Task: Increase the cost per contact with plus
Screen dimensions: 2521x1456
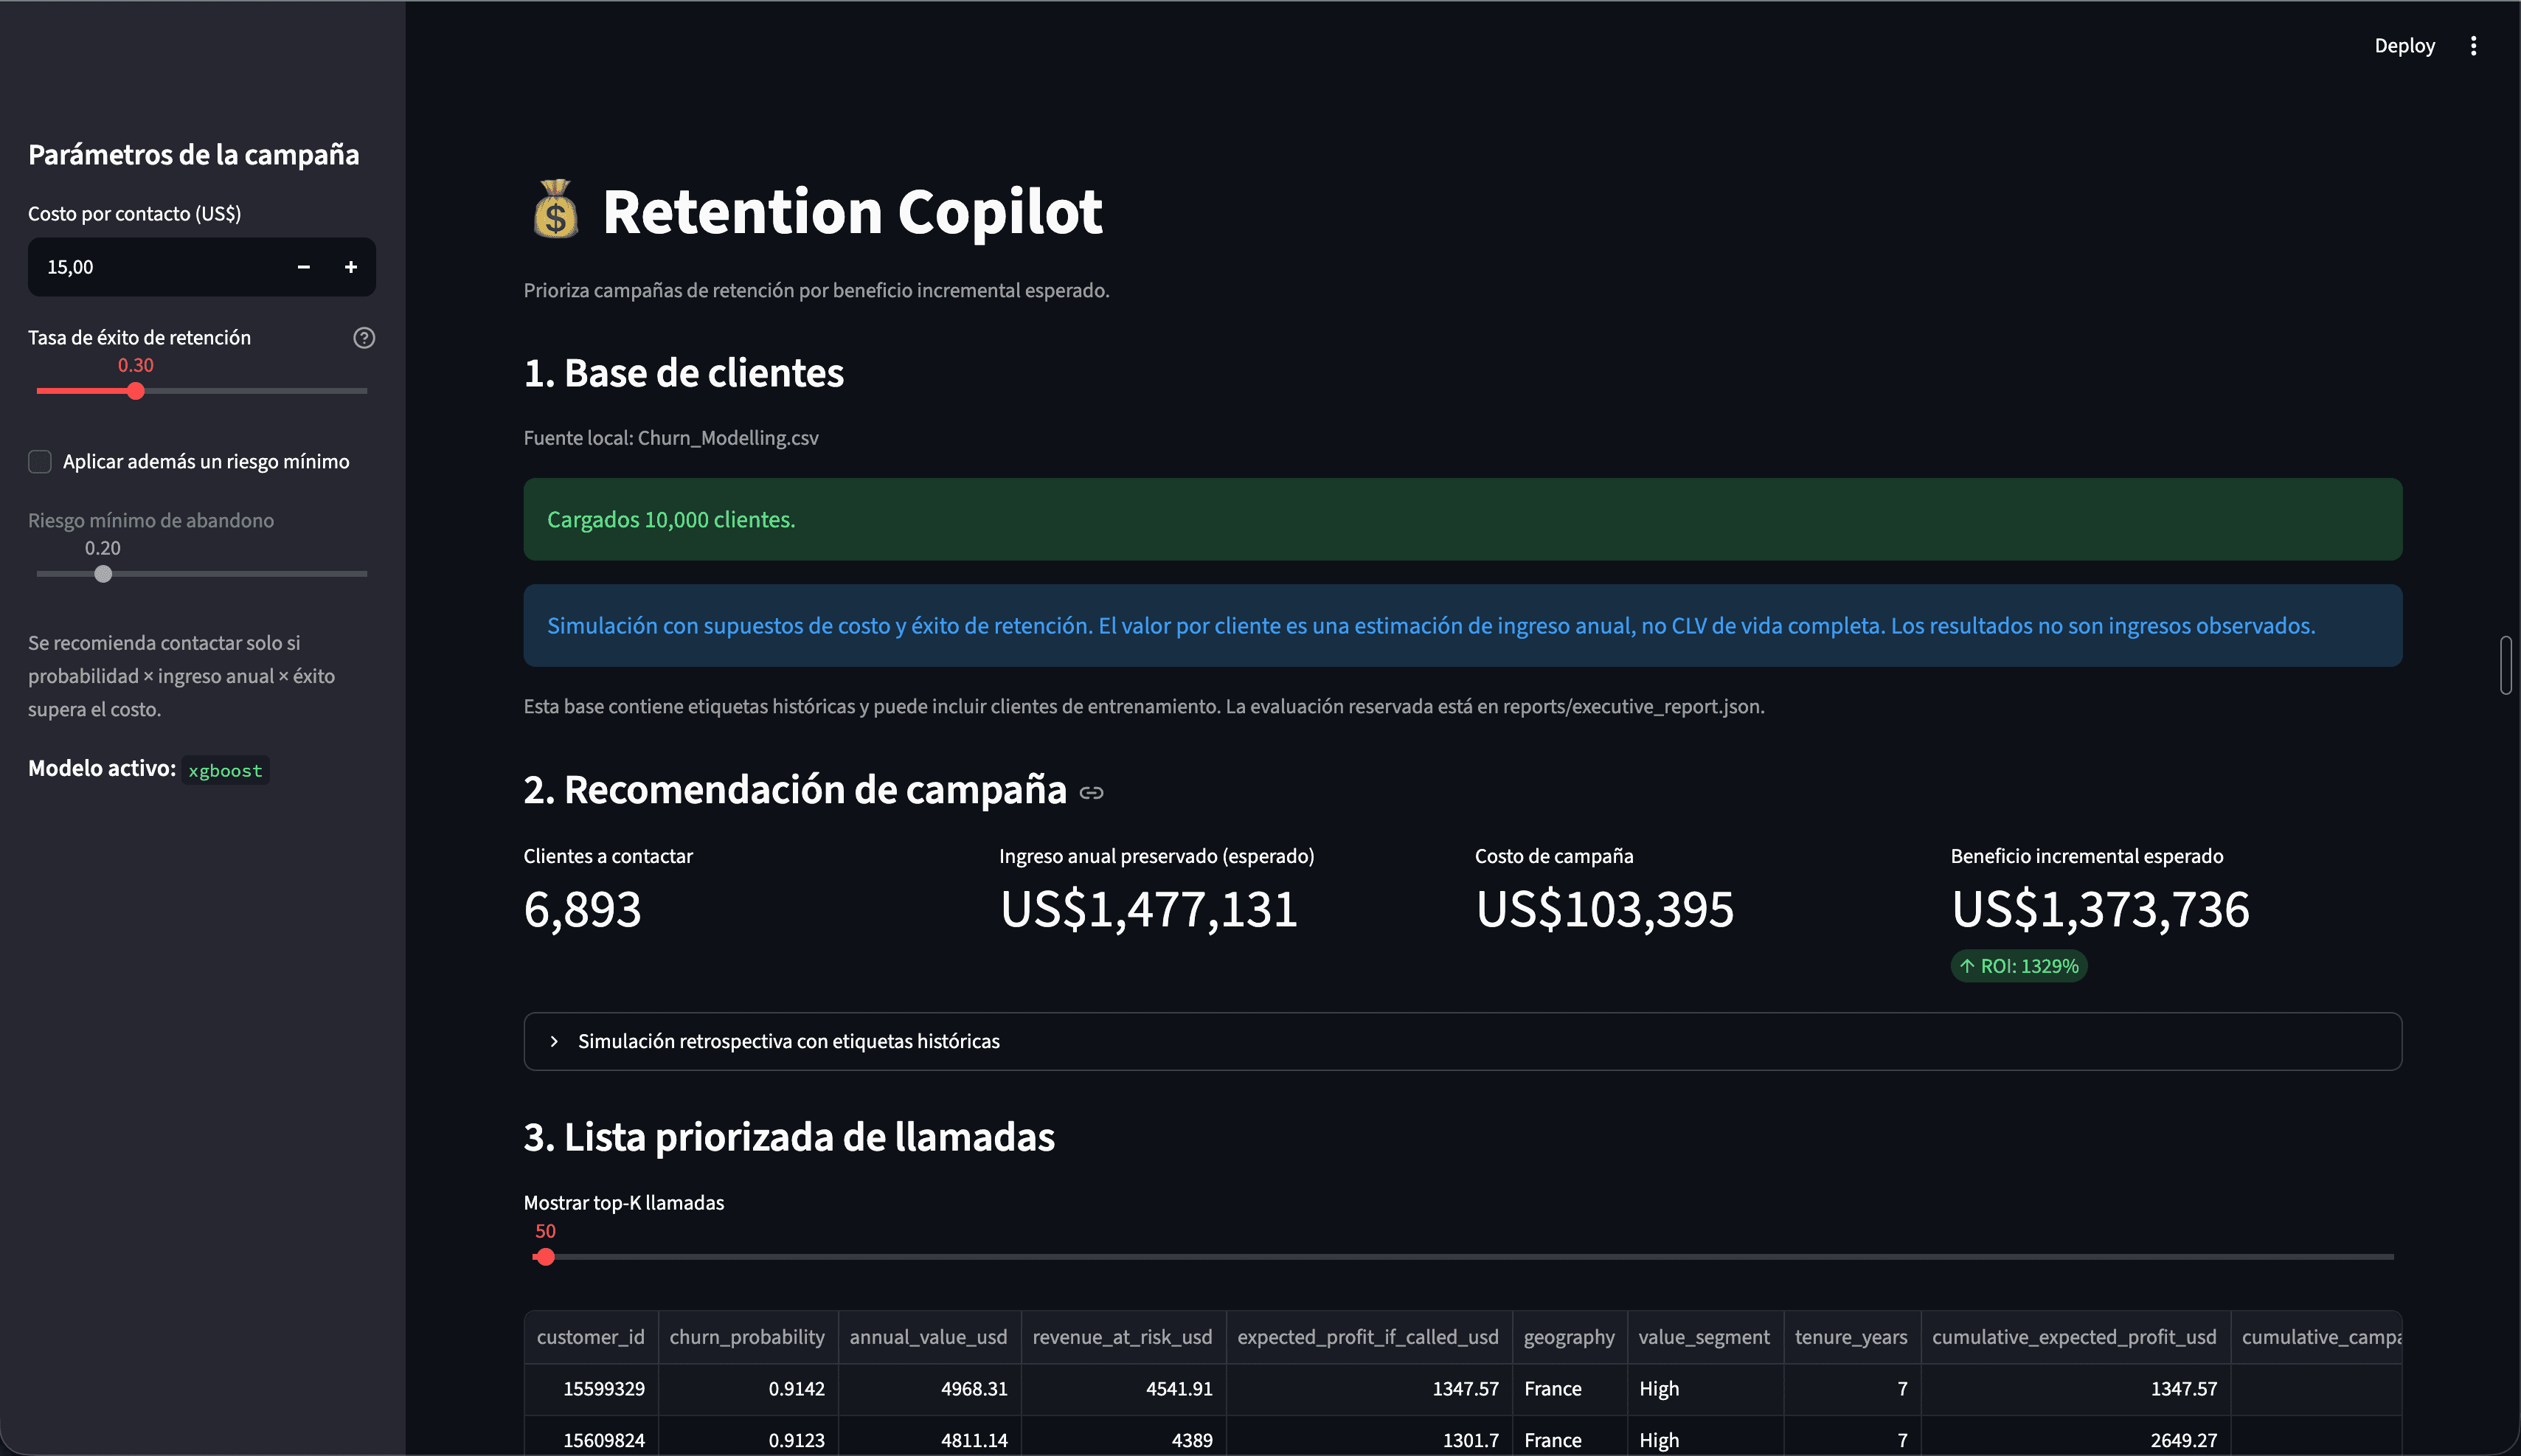Action: point(351,267)
